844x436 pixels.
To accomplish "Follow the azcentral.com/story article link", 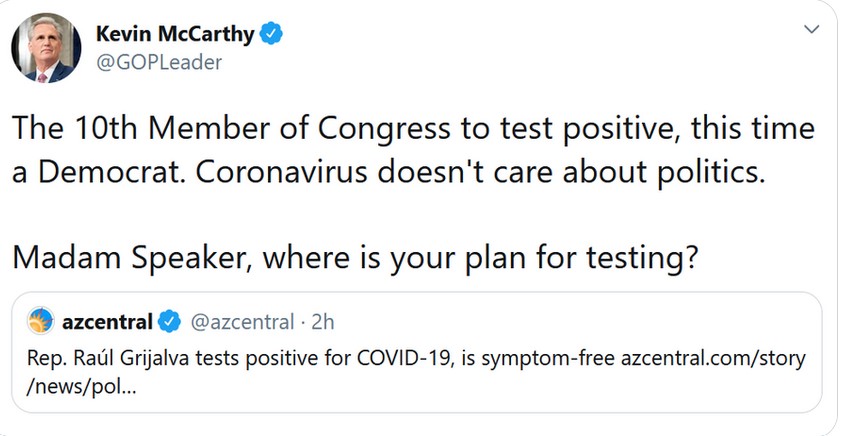I will click(x=713, y=358).
